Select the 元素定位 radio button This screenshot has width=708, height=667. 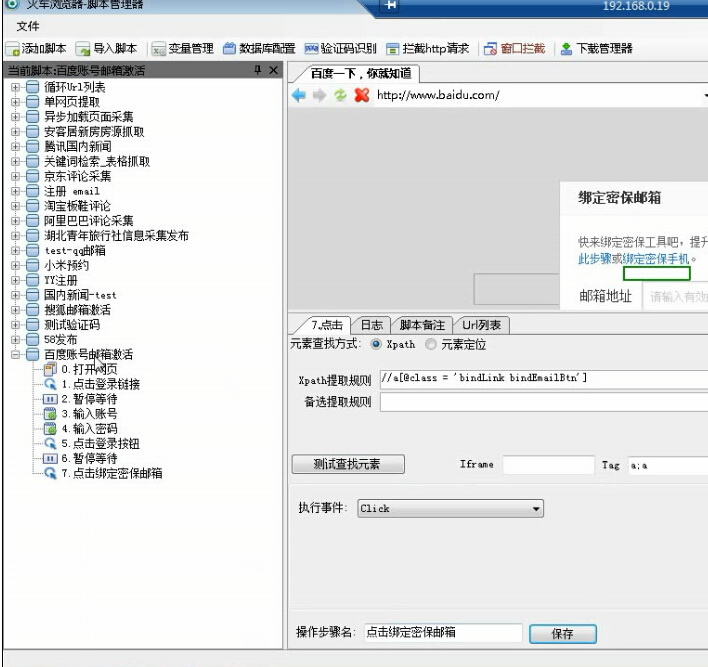click(431, 345)
